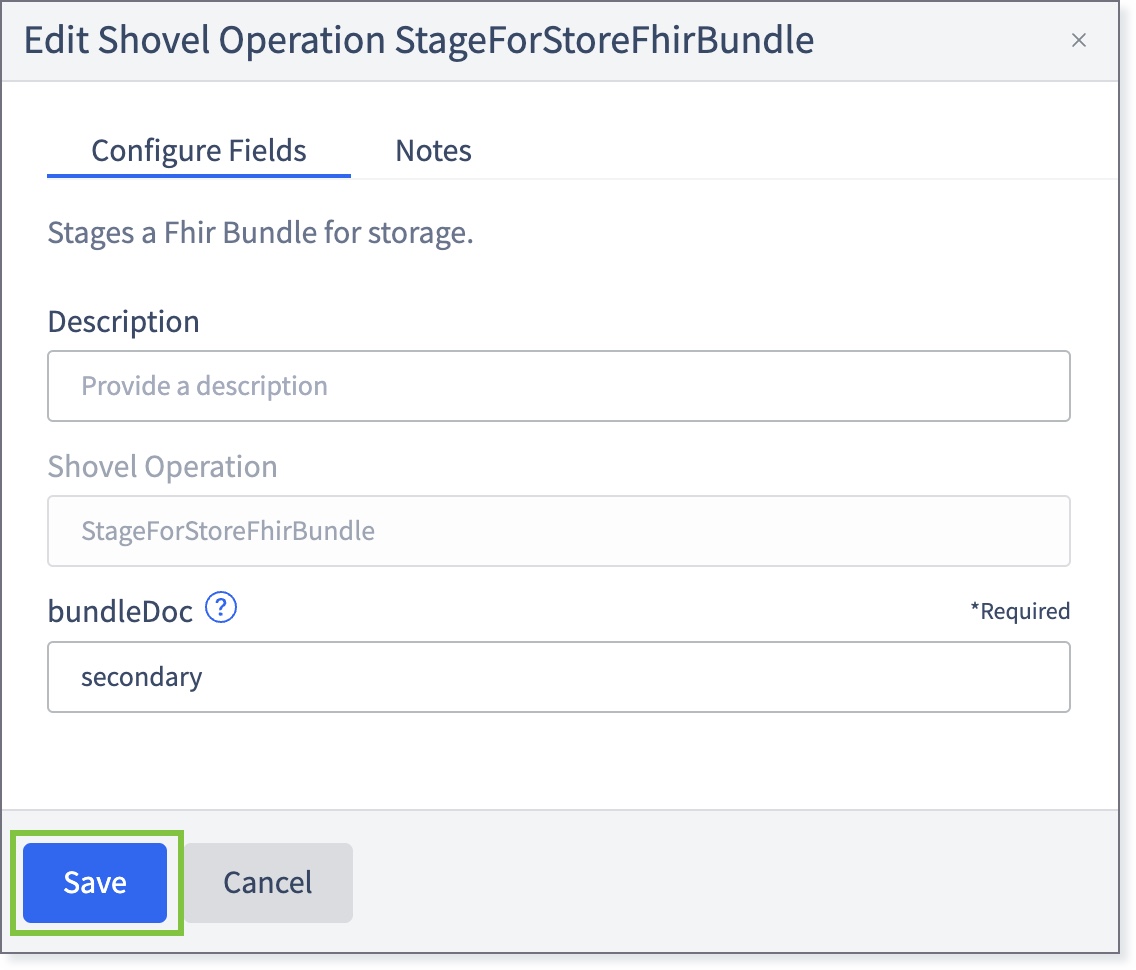Viewport: 1136px width, 970px height.
Task: Click the Shovel Operation field label
Action: [162, 467]
